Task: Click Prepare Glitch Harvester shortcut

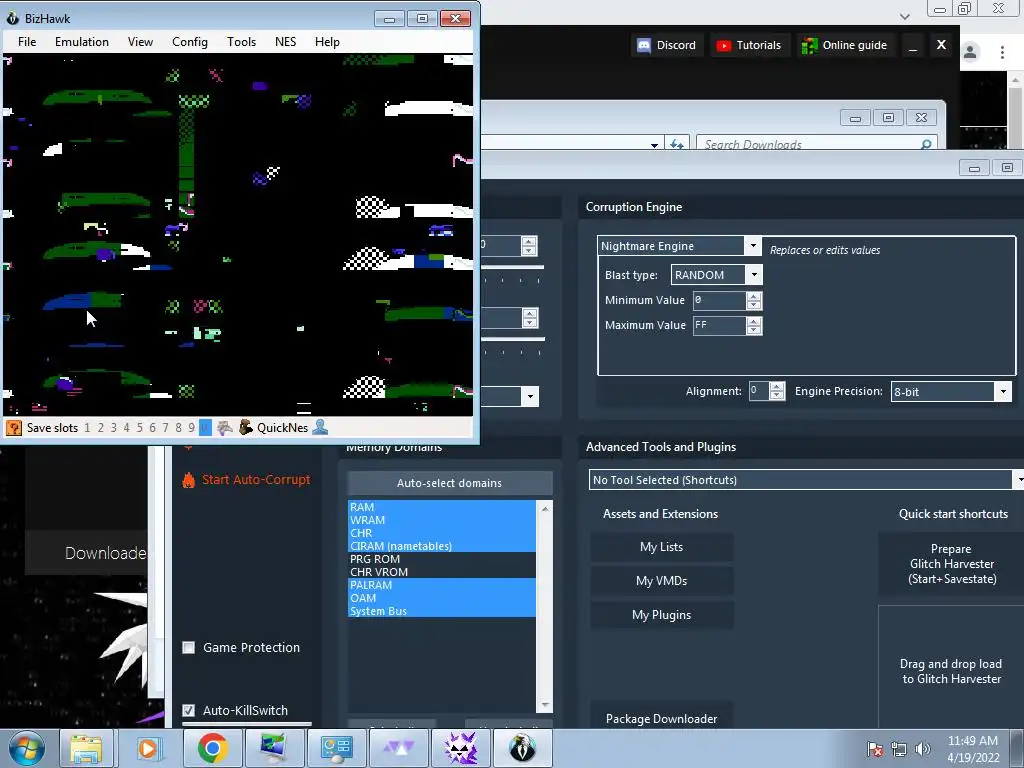Action: pos(952,564)
